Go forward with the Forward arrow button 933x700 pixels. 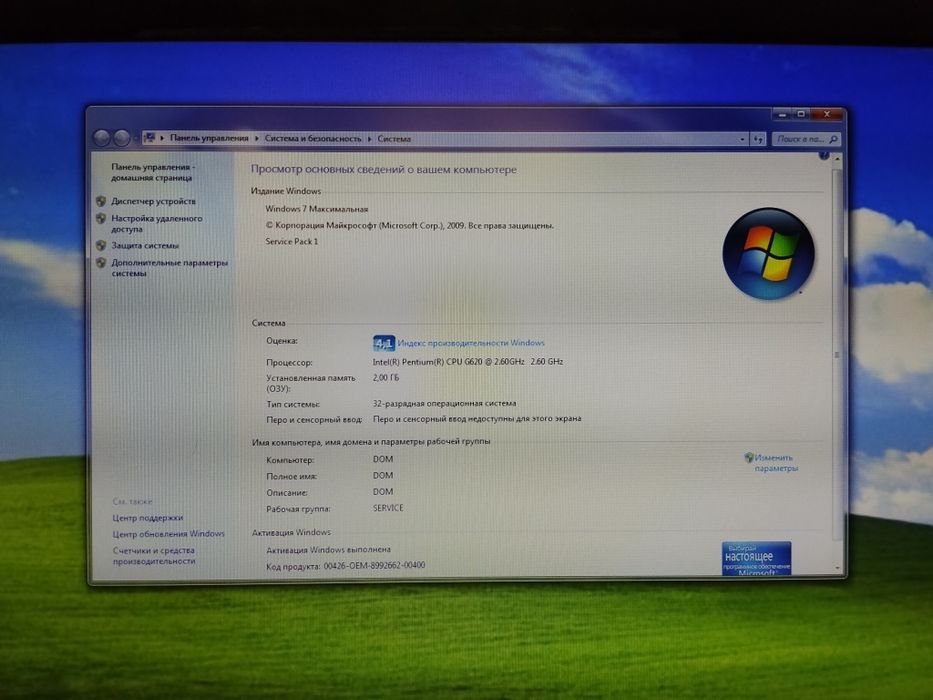pyautogui.click(x=122, y=138)
